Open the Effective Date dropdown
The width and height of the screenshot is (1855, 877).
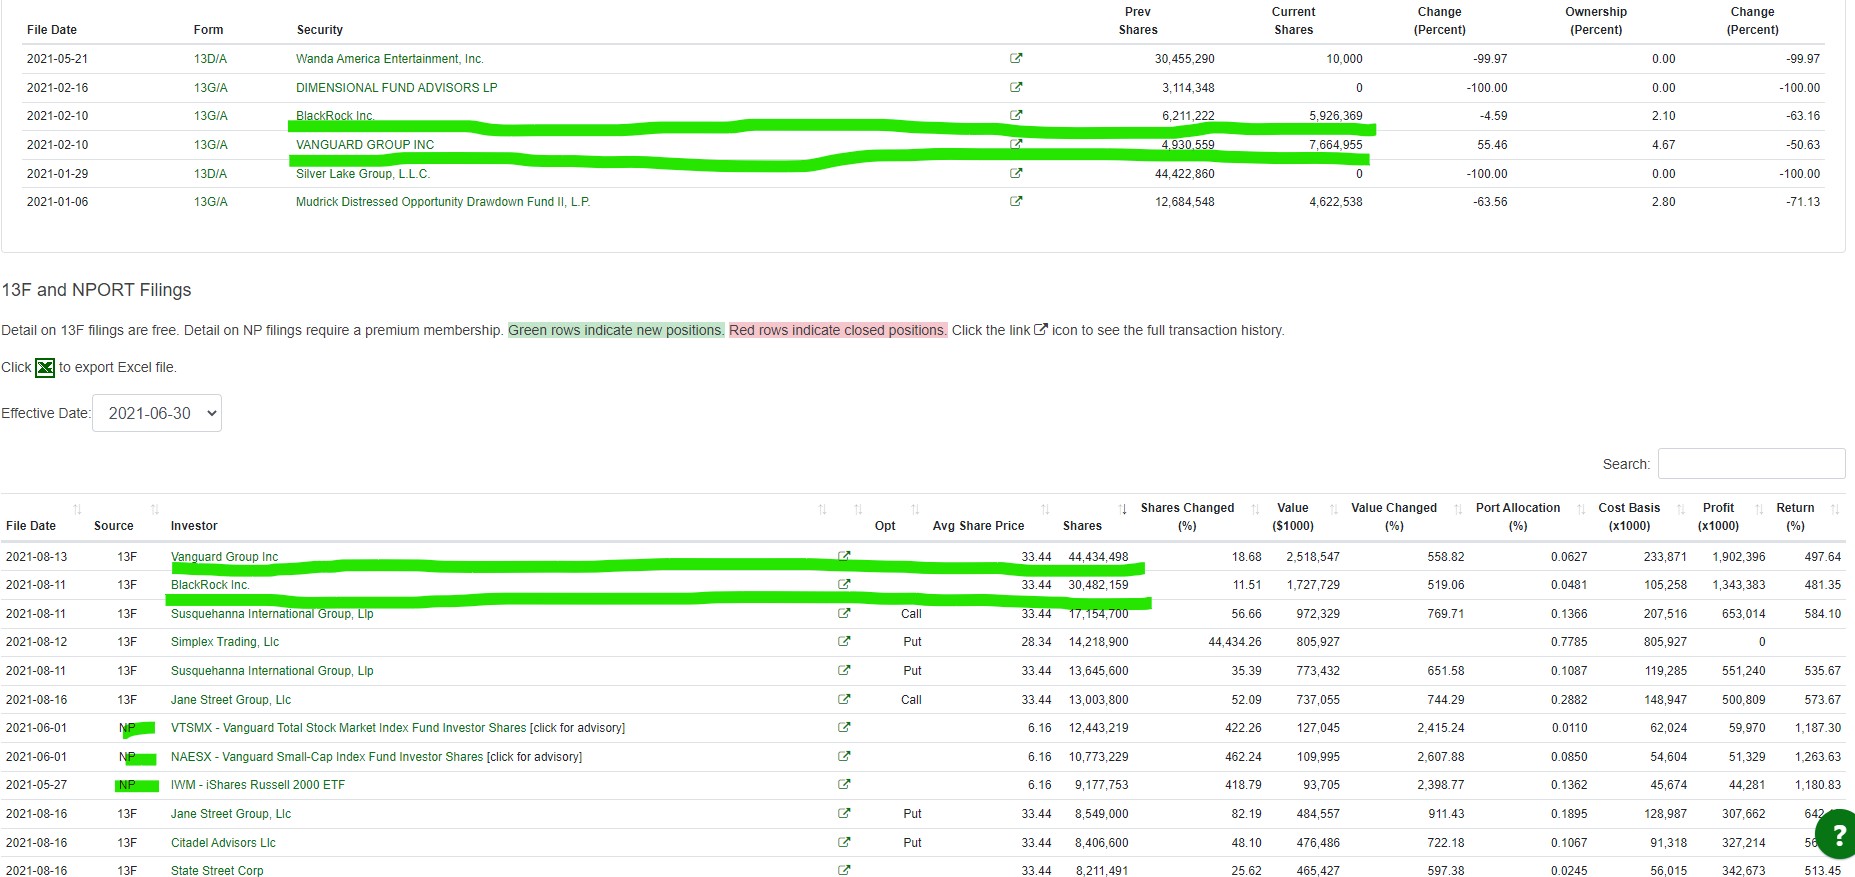(x=157, y=413)
